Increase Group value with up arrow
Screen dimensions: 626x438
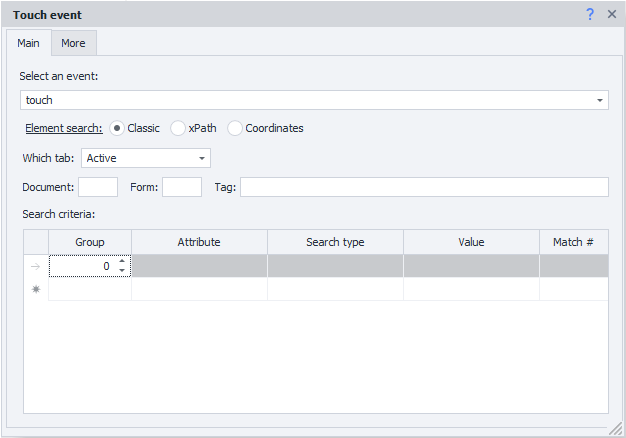[x=122, y=262]
